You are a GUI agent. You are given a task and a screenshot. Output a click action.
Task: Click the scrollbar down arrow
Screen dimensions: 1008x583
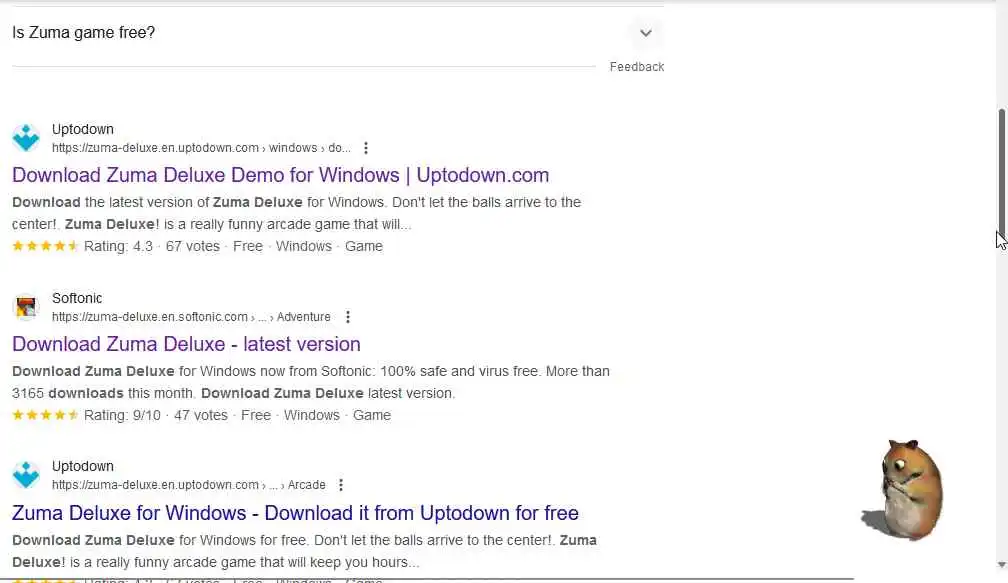click(1001, 565)
